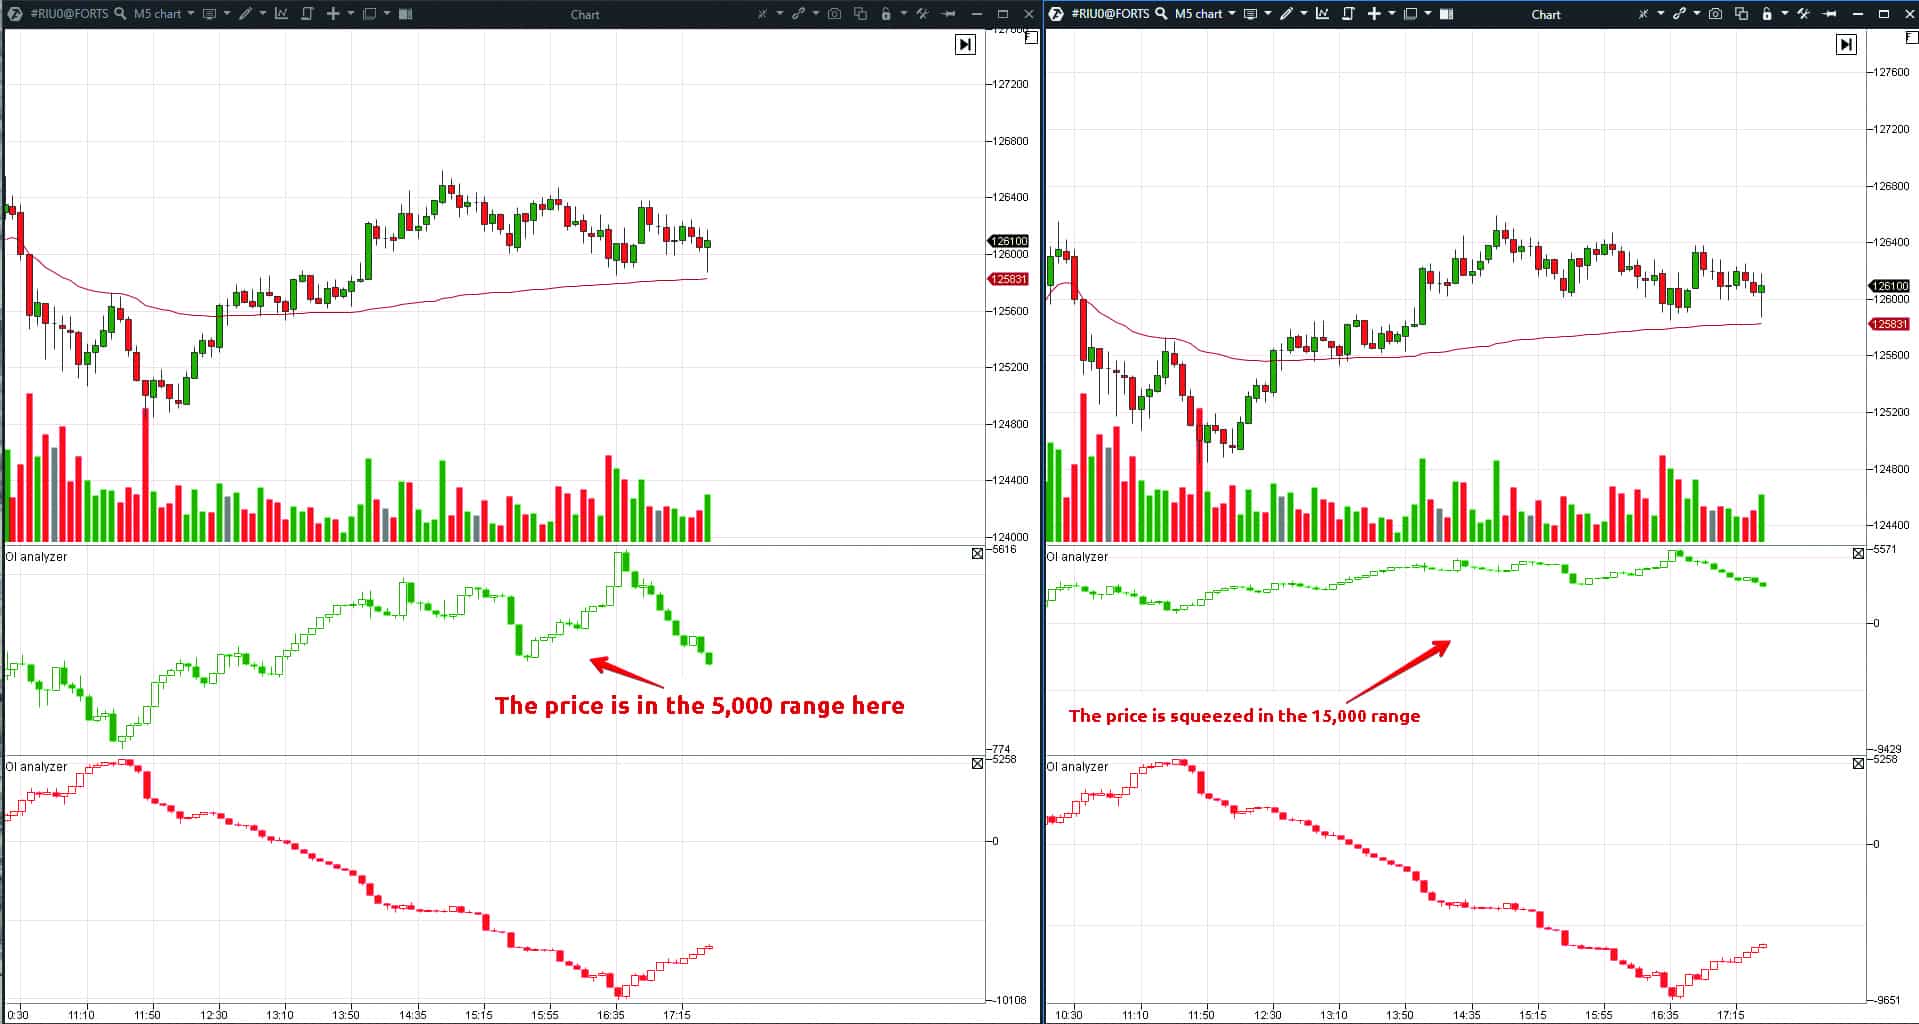Select the drawing pencil tool
The width and height of the screenshot is (1919, 1024).
pyautogui.click(x=247, y=14)
